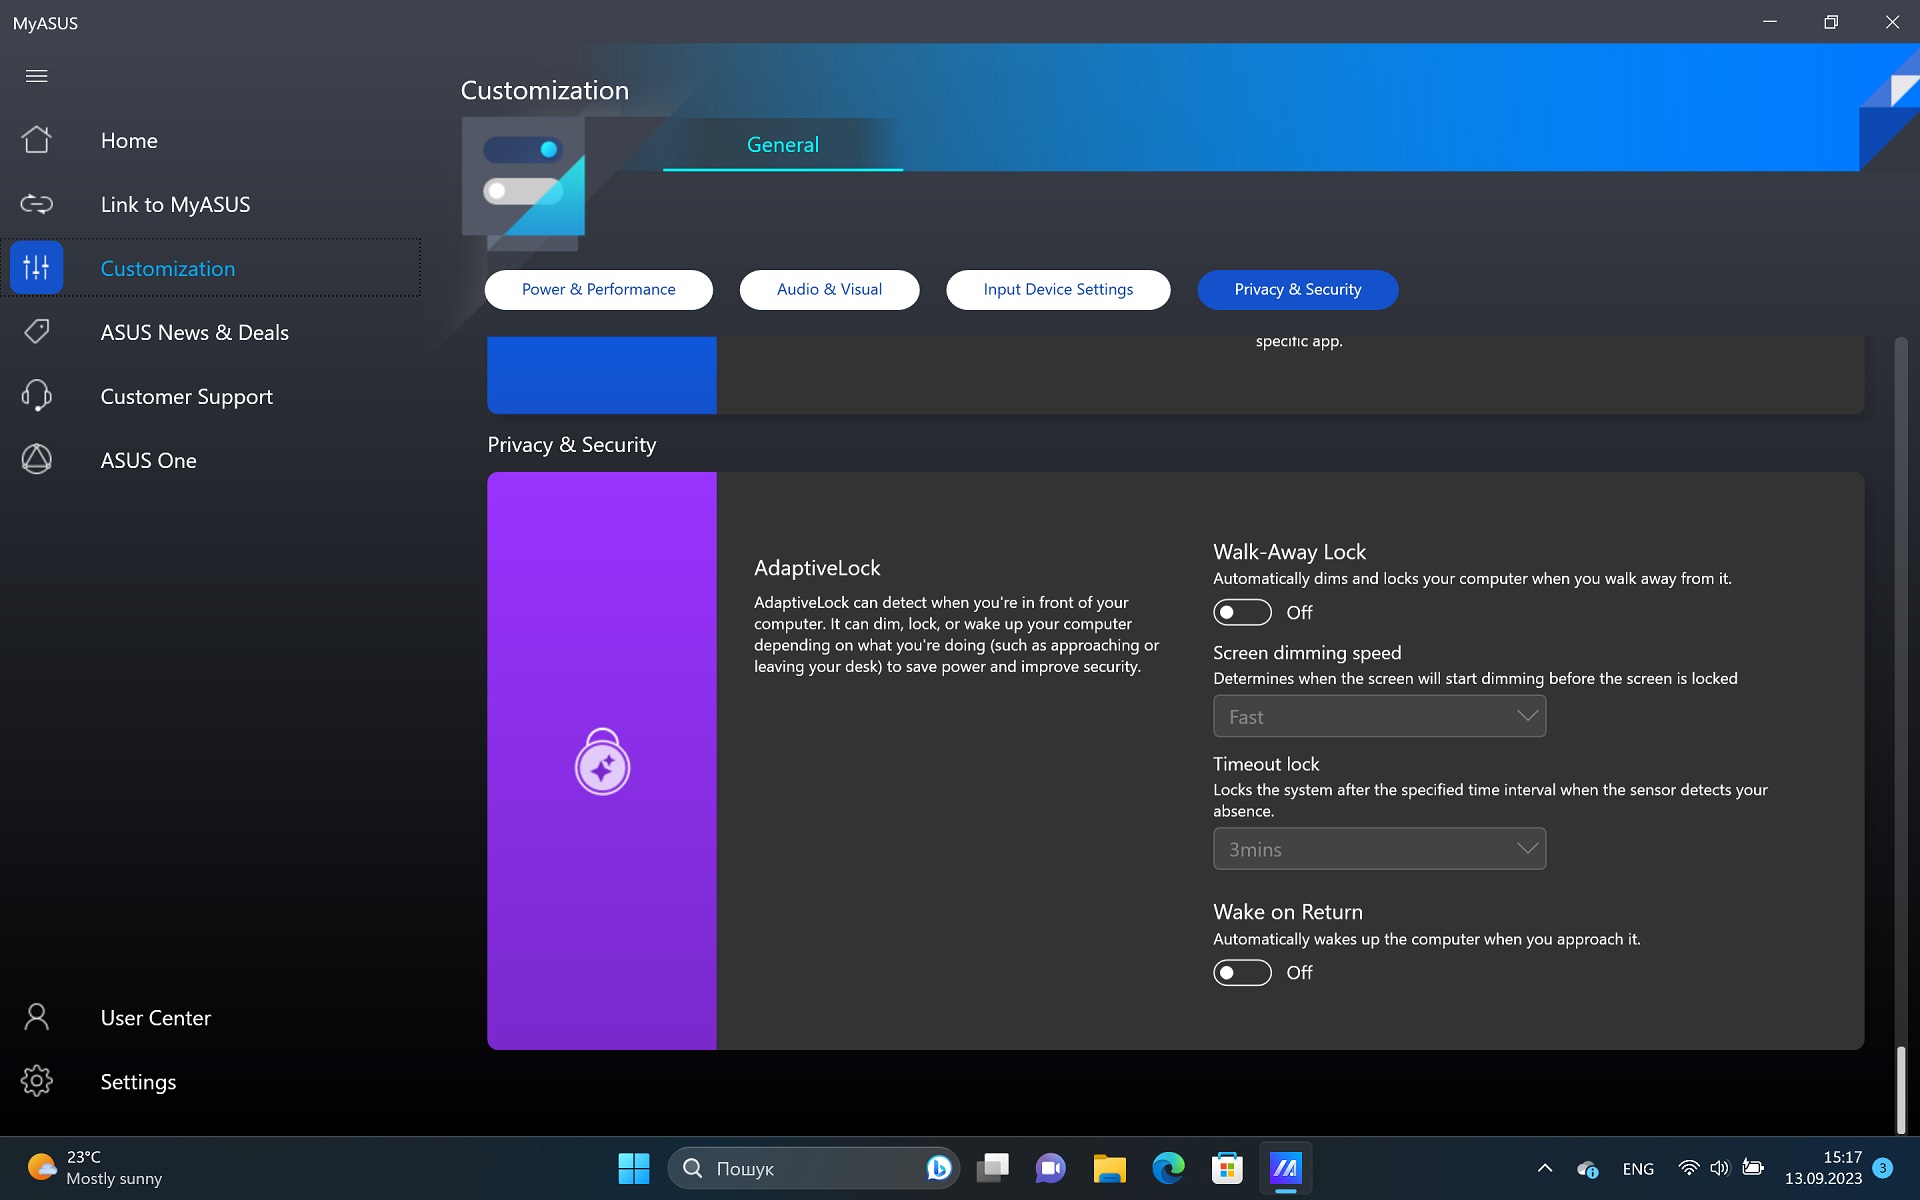Click the Audio & Visual button
The image size is (1920, 1200).
point(830,290)
